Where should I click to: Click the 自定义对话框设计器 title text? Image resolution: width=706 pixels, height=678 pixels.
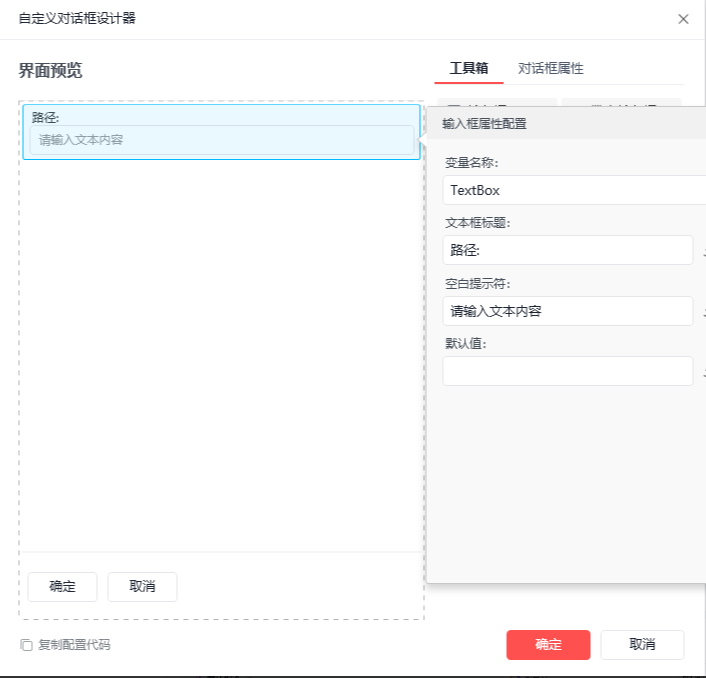77,18
